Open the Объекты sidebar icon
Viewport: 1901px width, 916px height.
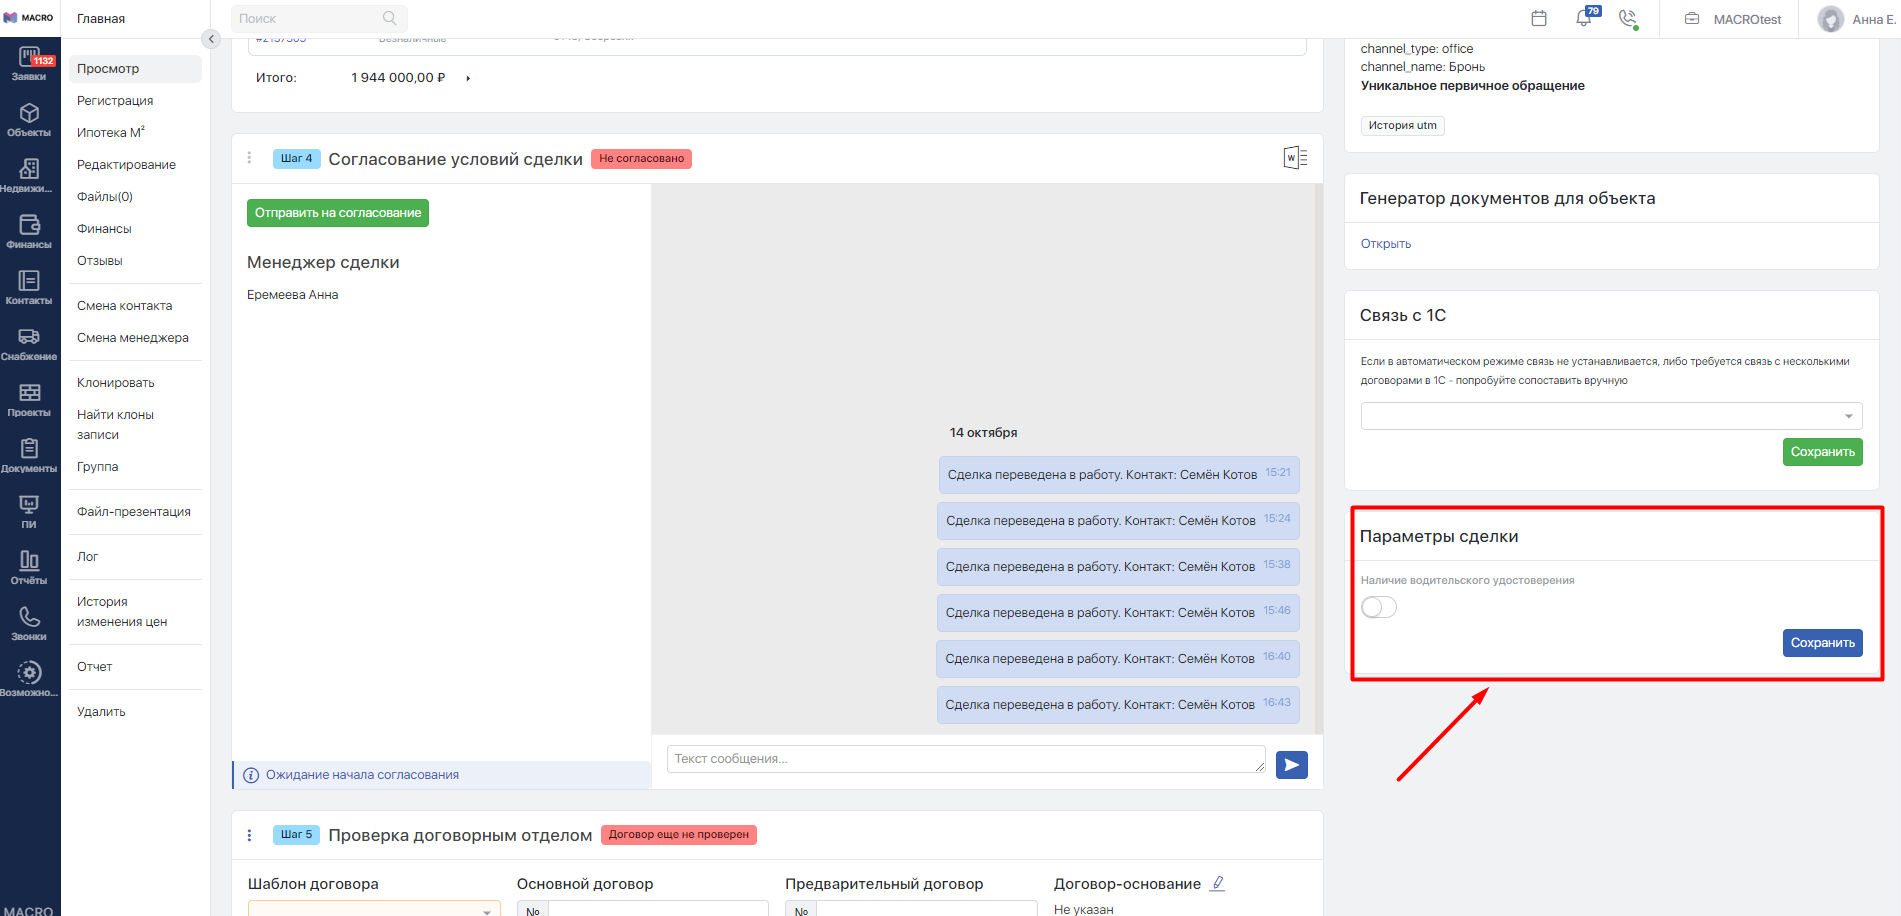click(x=29, y=119)
